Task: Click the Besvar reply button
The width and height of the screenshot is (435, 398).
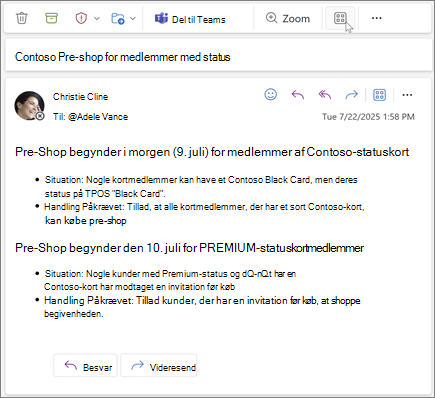Action: click(x=85, y=365)
